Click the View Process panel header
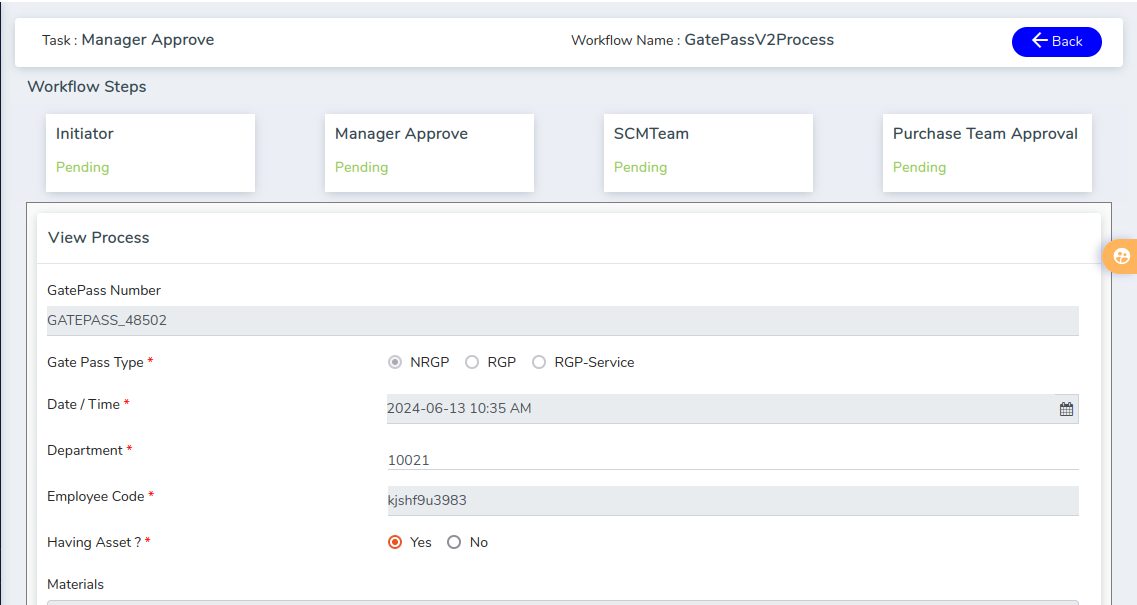The height and width of the screenshot is (605, 1137). coord(99,238)
